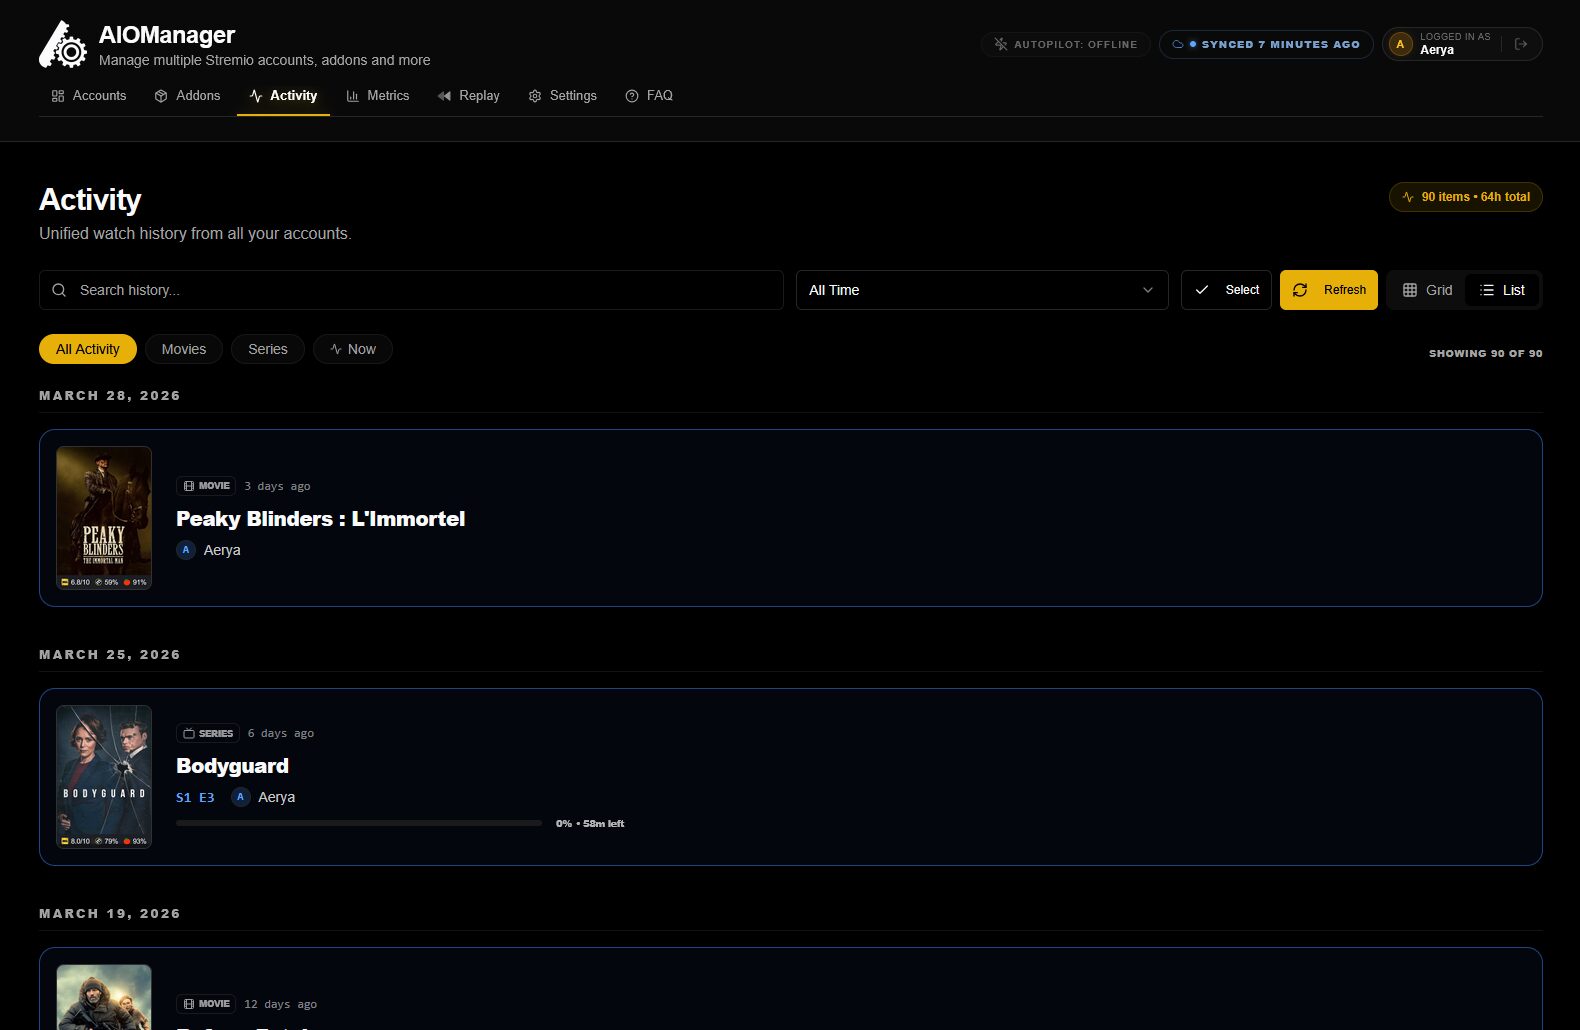Click the AIOManager gear logo icon
1580x1030 pixels.
(x=63, y=45)
